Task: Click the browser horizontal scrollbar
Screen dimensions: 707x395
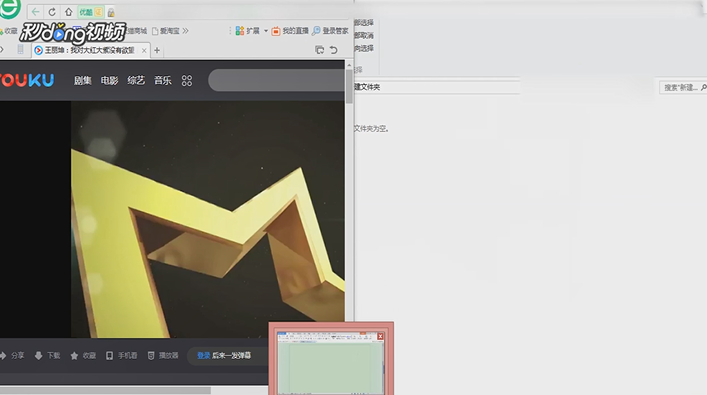Action: pyautogui.click(x=105, y=390)
